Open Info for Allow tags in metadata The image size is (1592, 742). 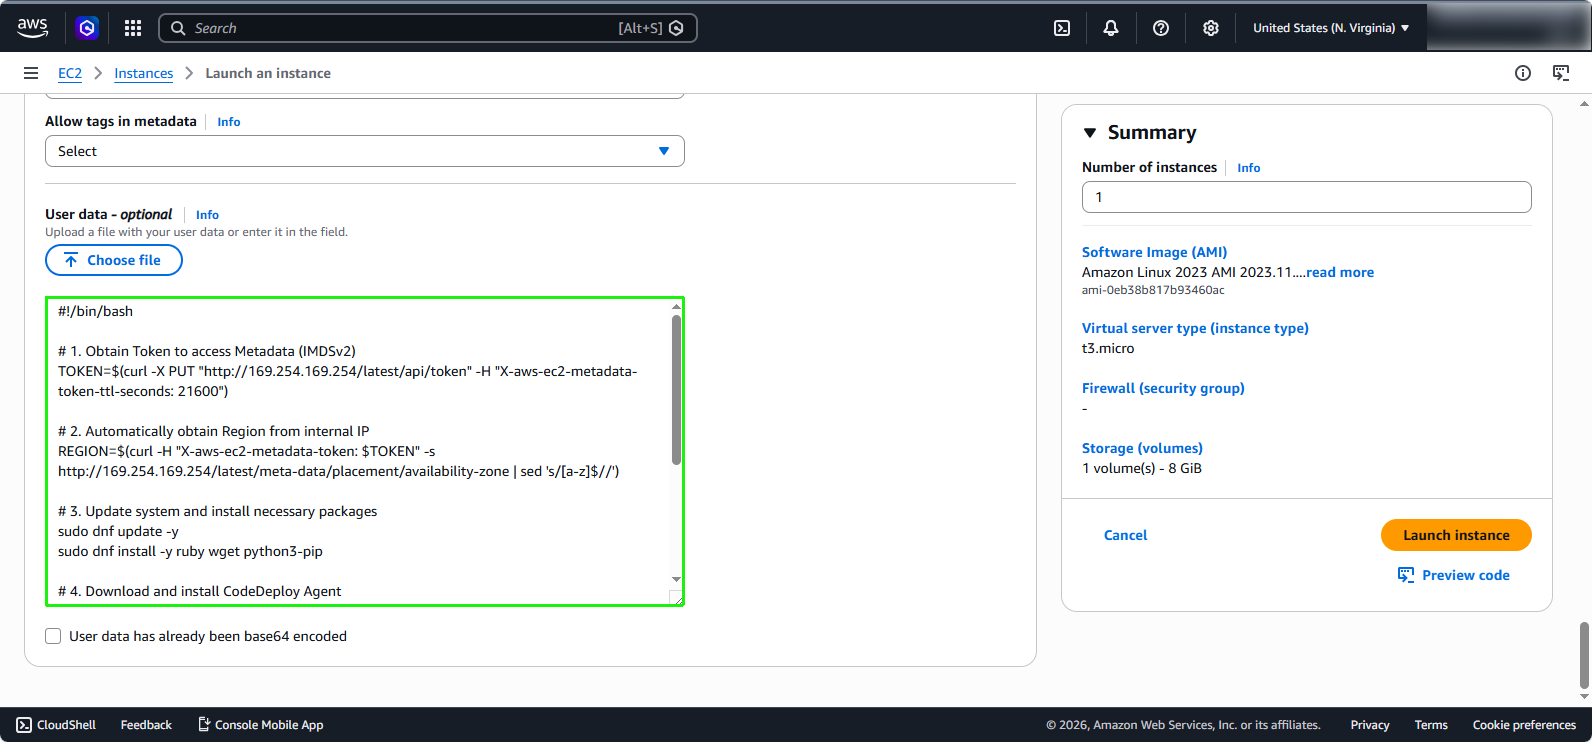point(229,122)
